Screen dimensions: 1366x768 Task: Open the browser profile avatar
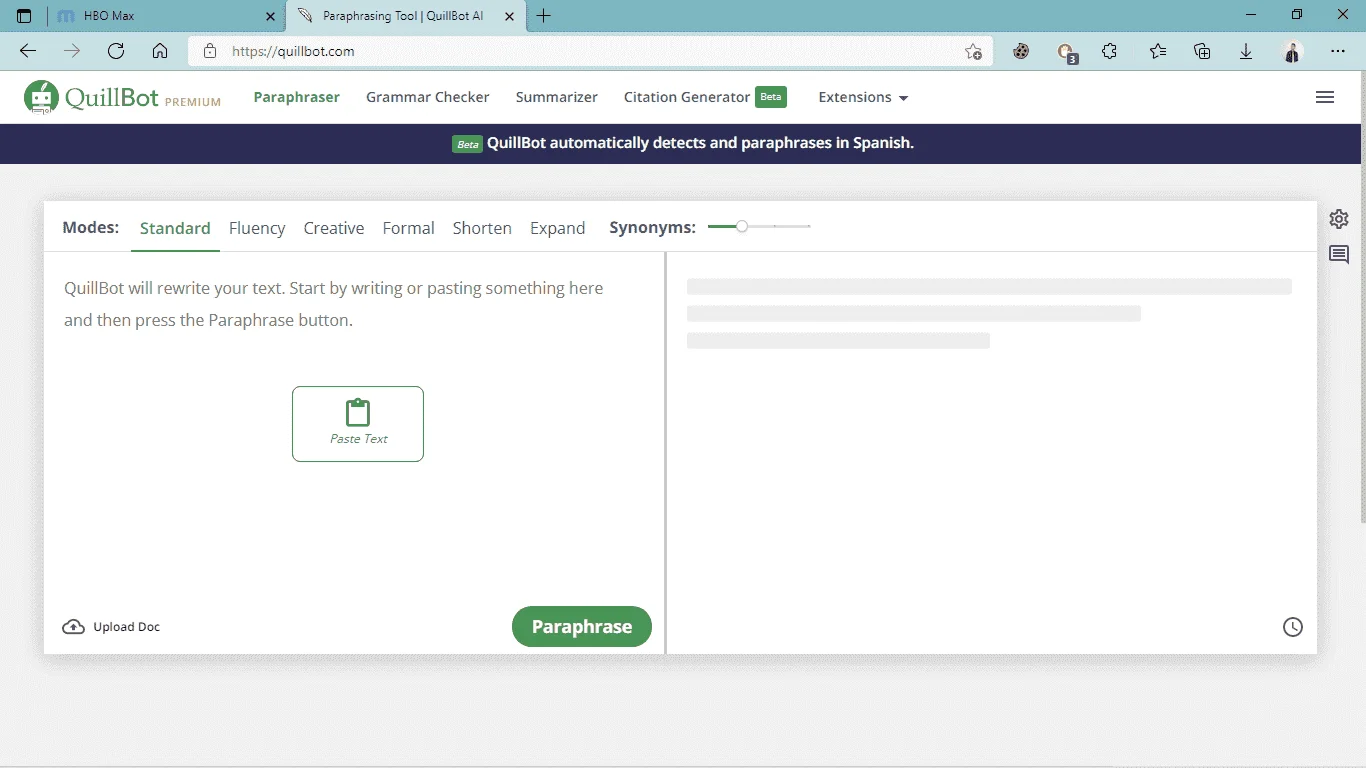1293,51
